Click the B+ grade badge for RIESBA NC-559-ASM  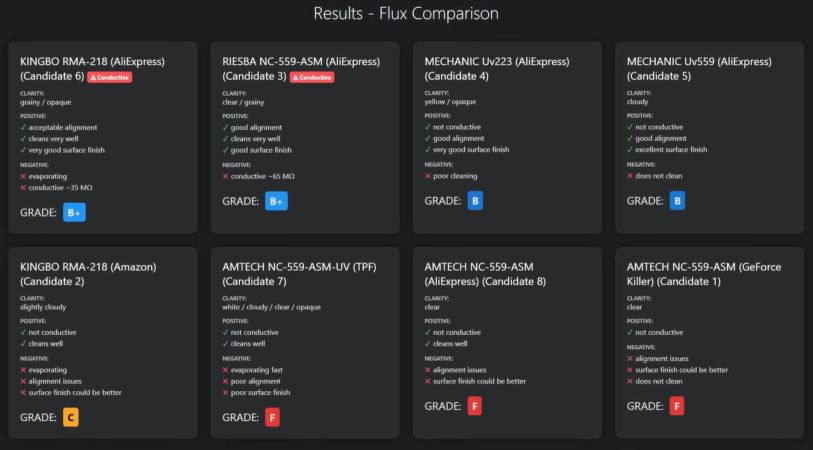pyautogui.click(x=277, y=201)
